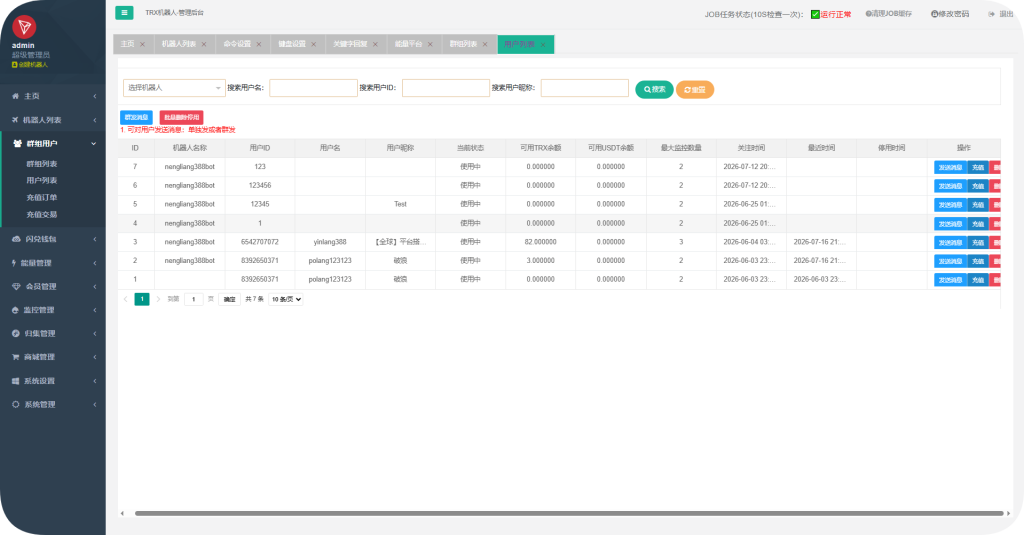
Task: Select 充值订单 in the sidebar submenu
Action: point(42,197)
